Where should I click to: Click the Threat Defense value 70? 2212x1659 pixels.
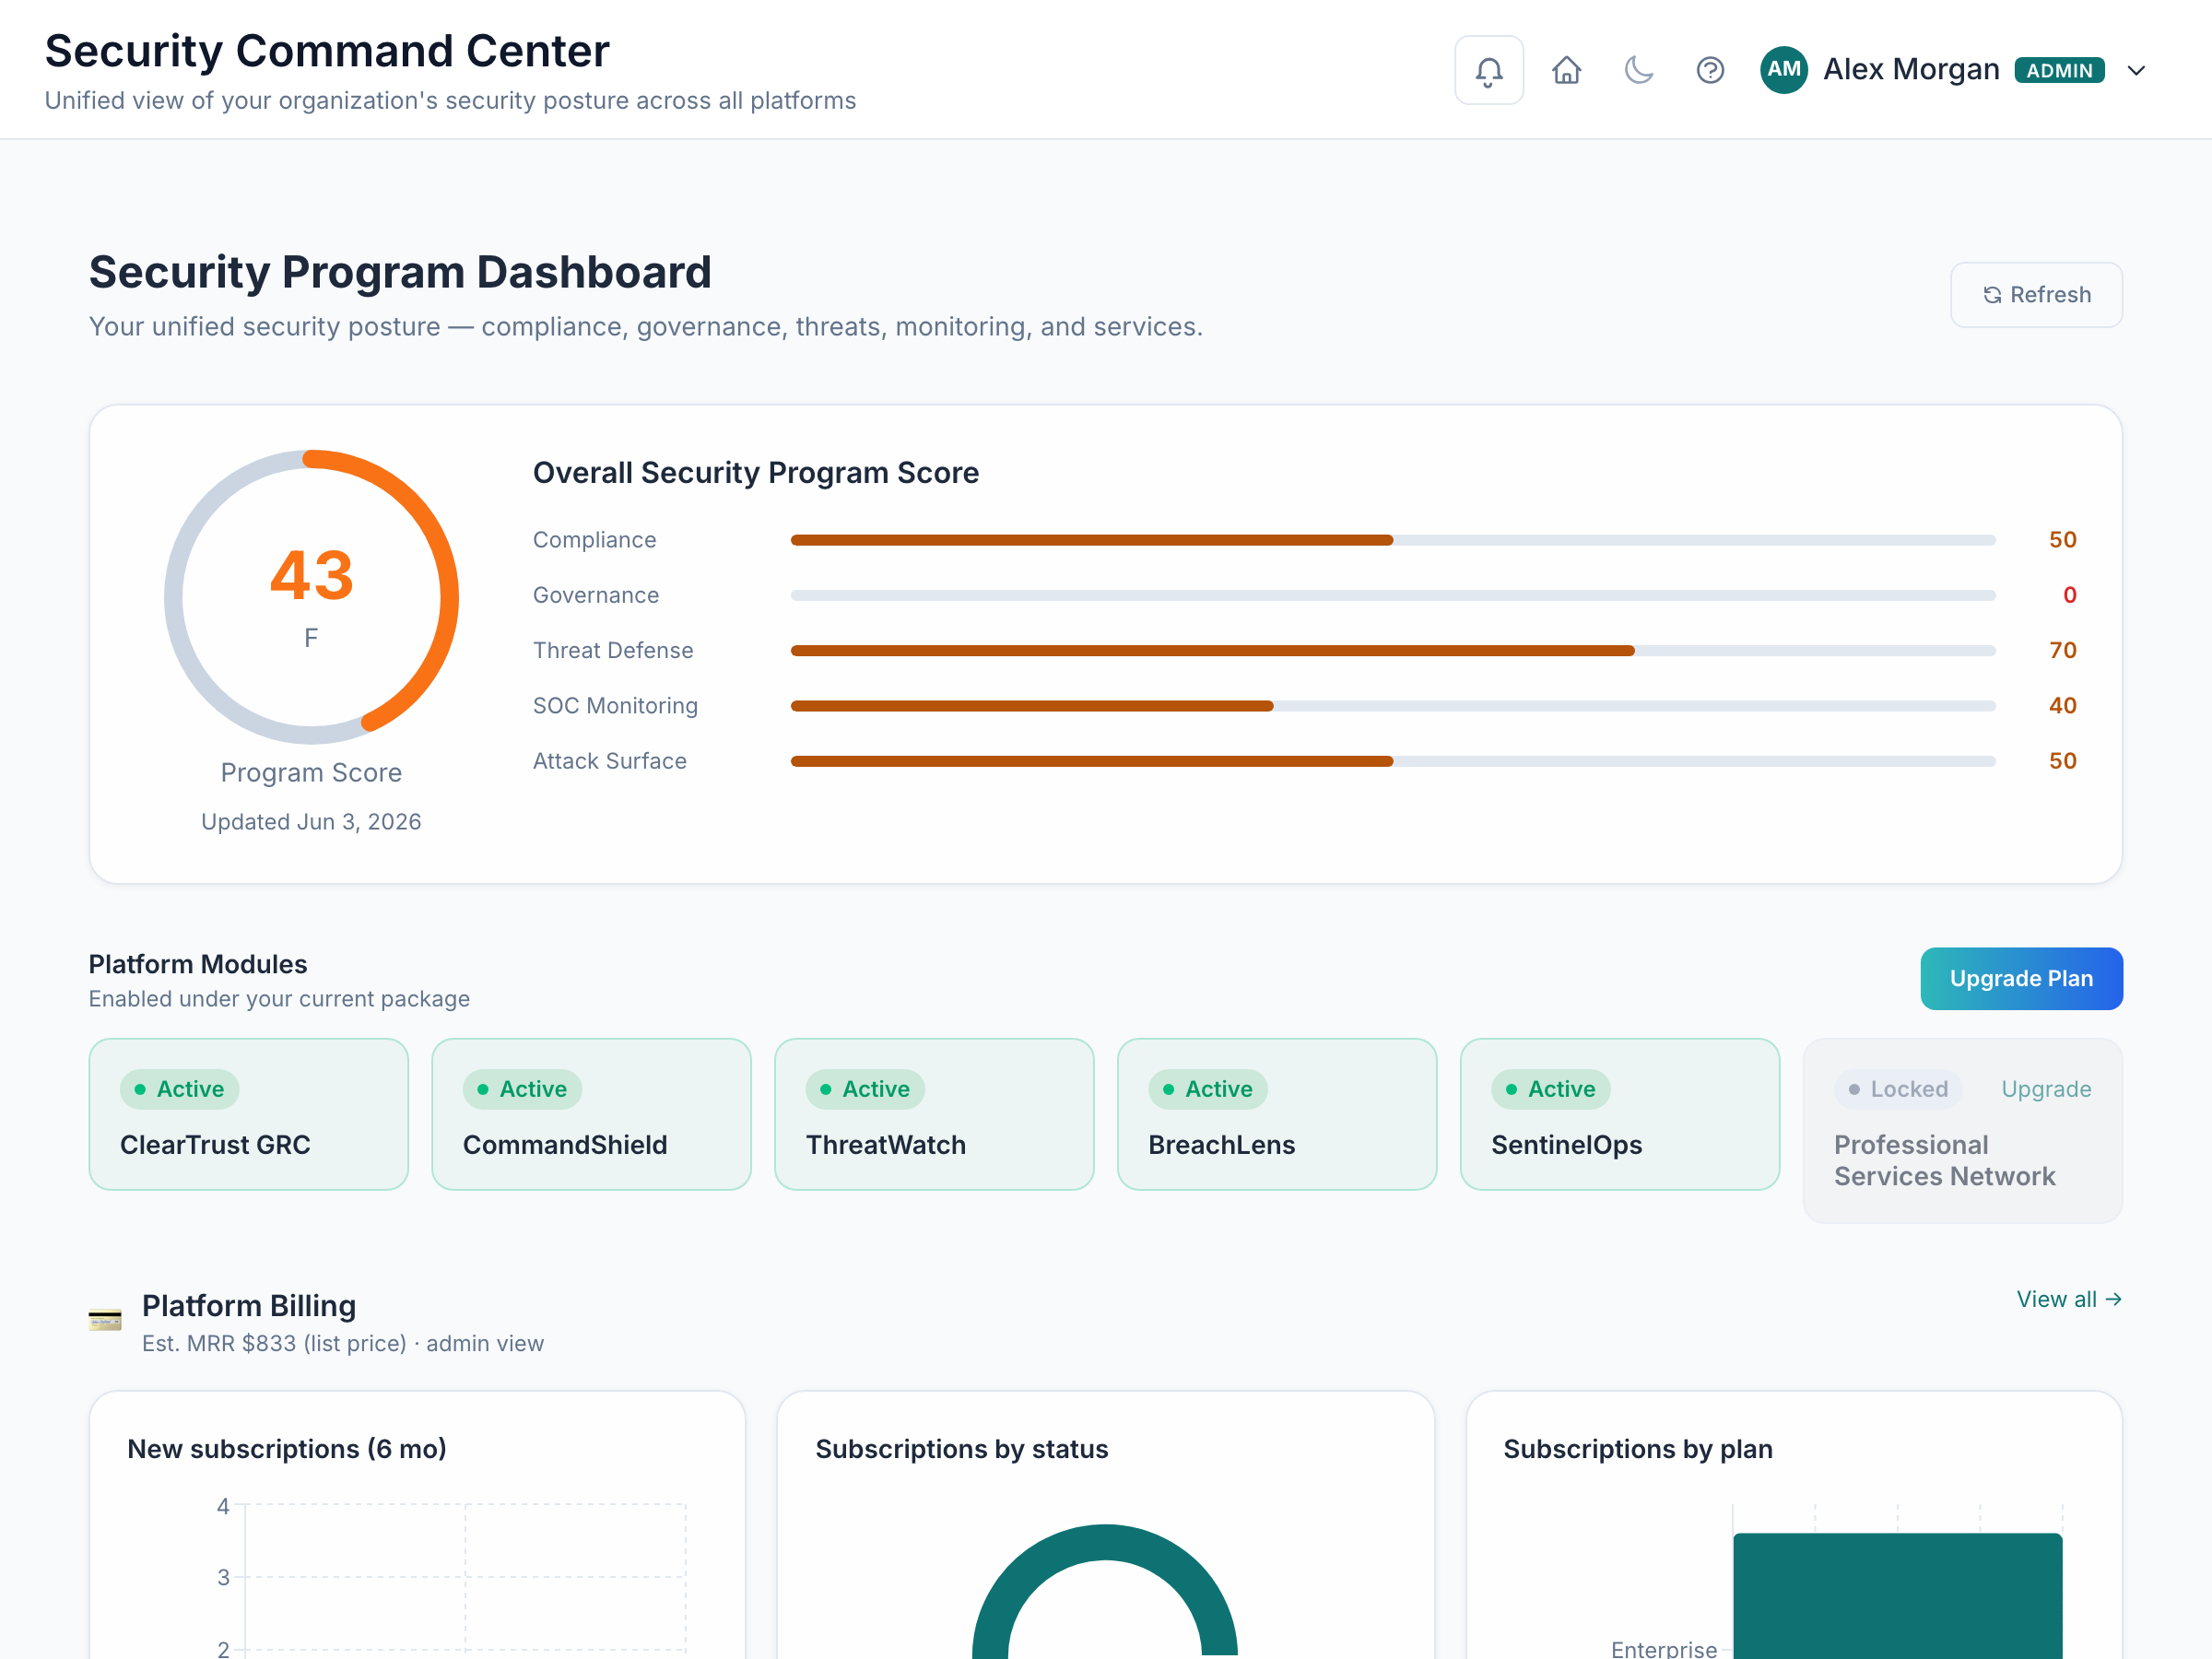click(2062, 650)
